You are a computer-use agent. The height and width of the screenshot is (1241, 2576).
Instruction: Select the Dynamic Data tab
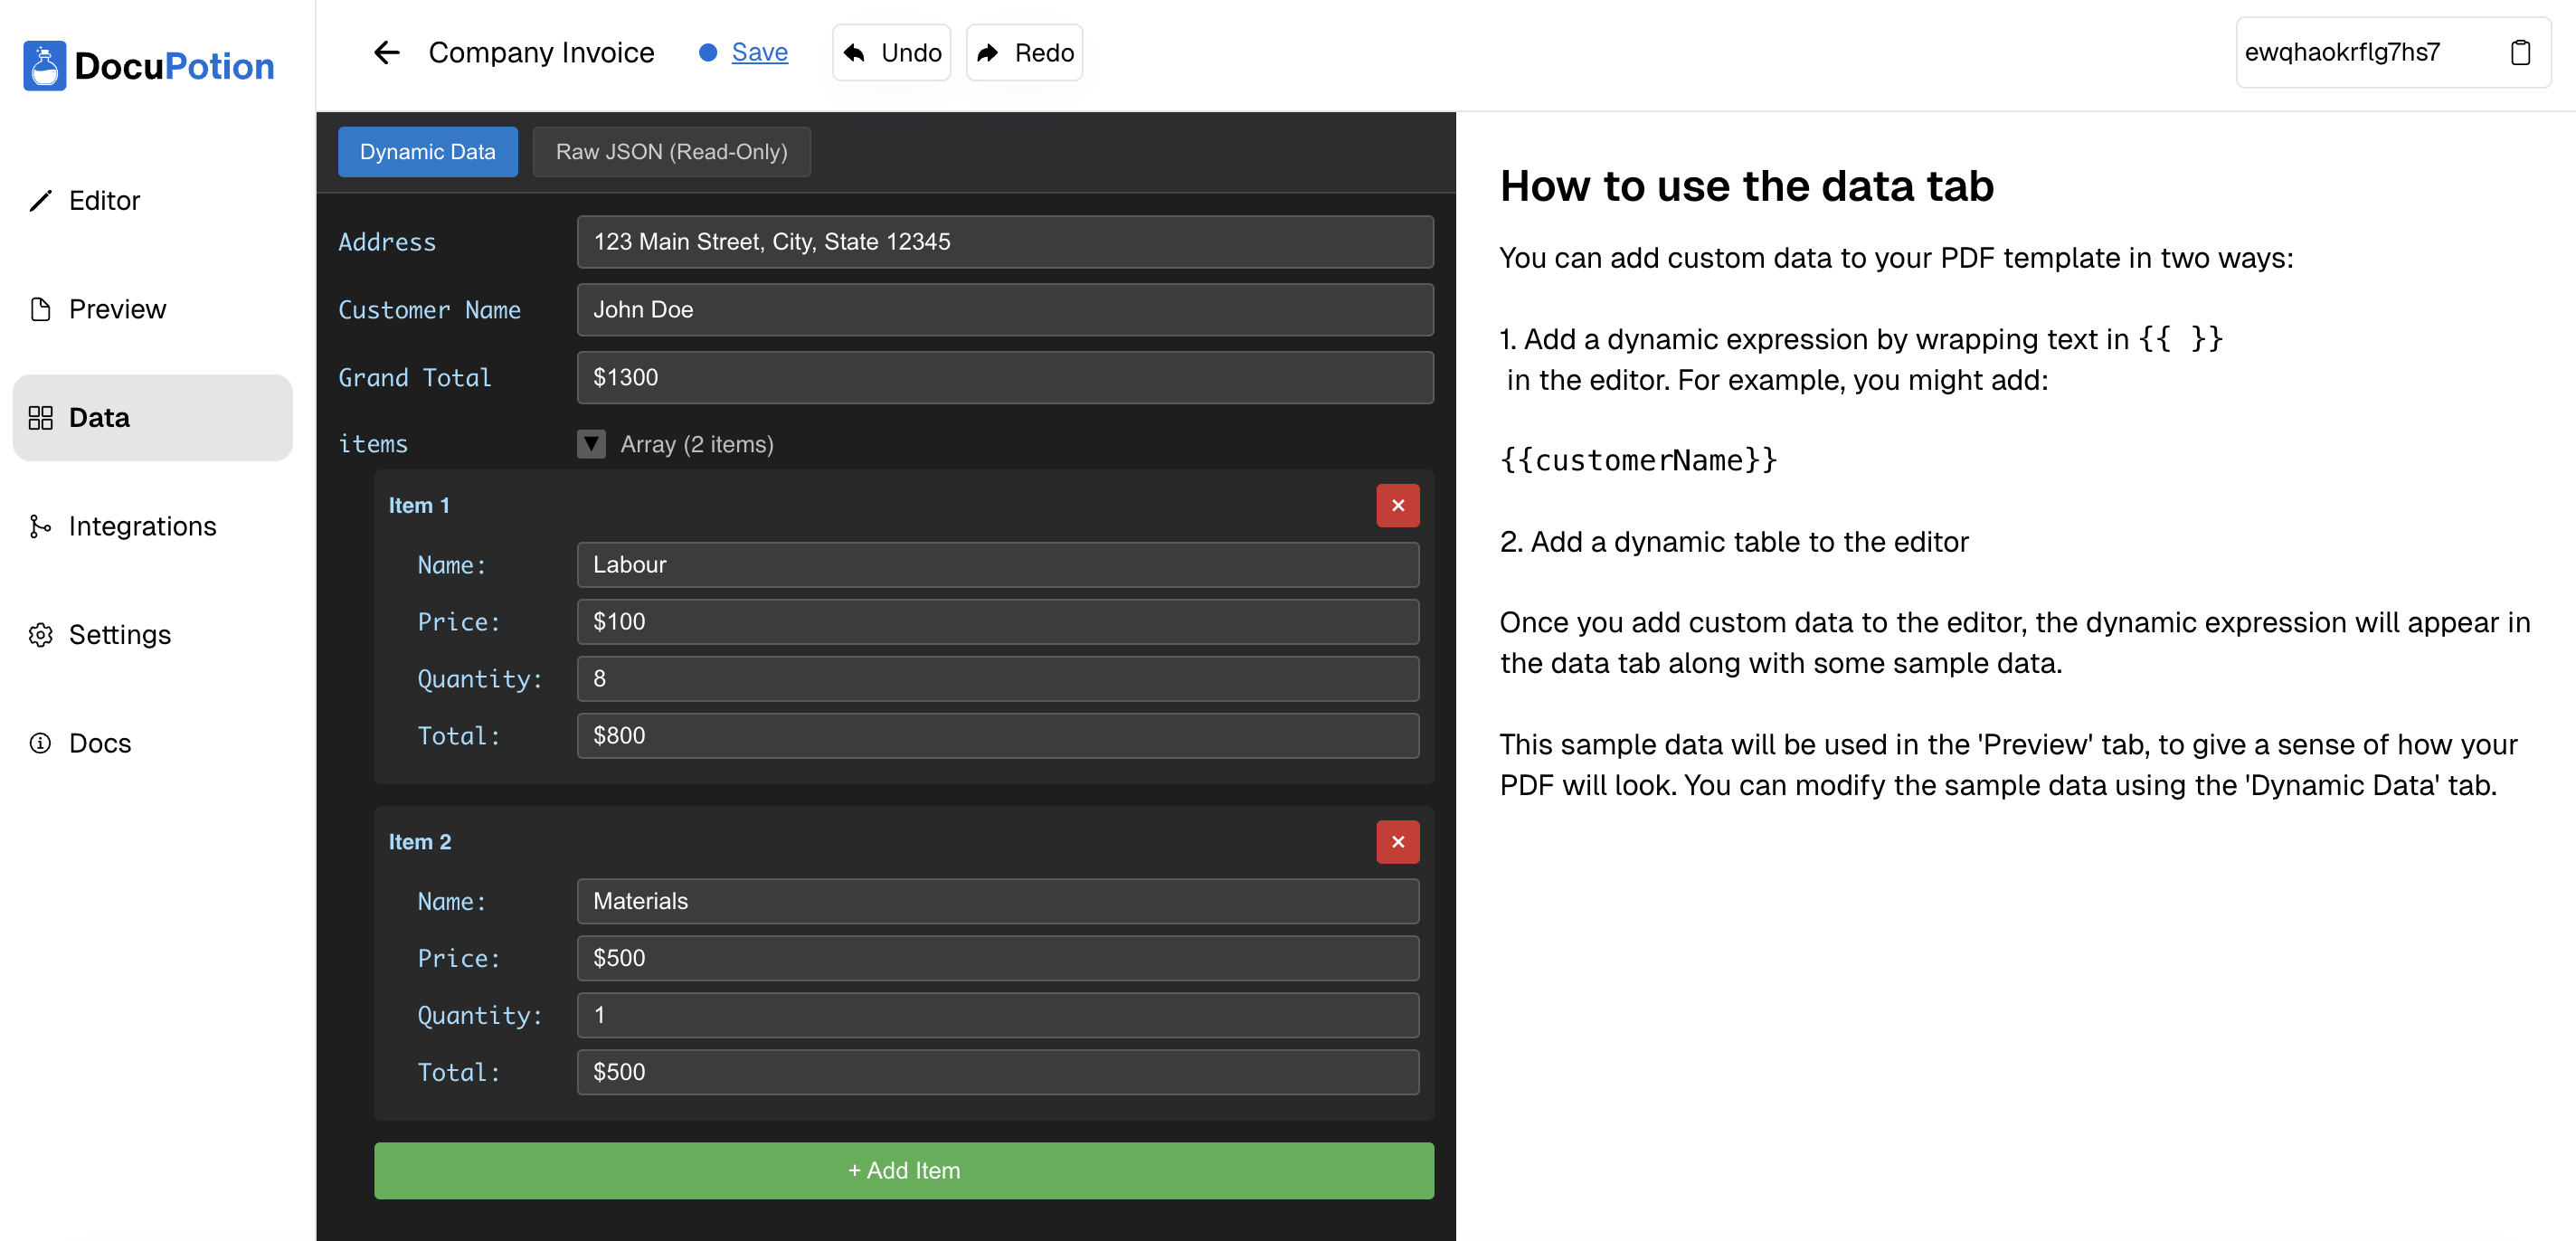(427, 152)
